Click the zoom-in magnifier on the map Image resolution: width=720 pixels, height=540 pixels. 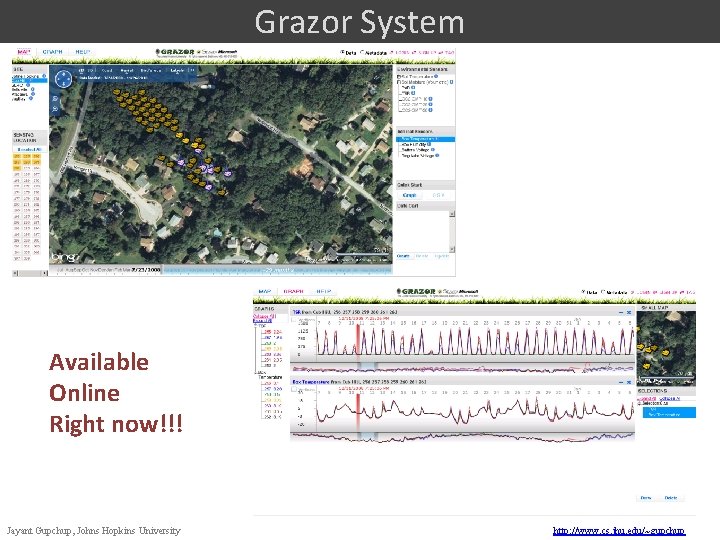[55, 98]
